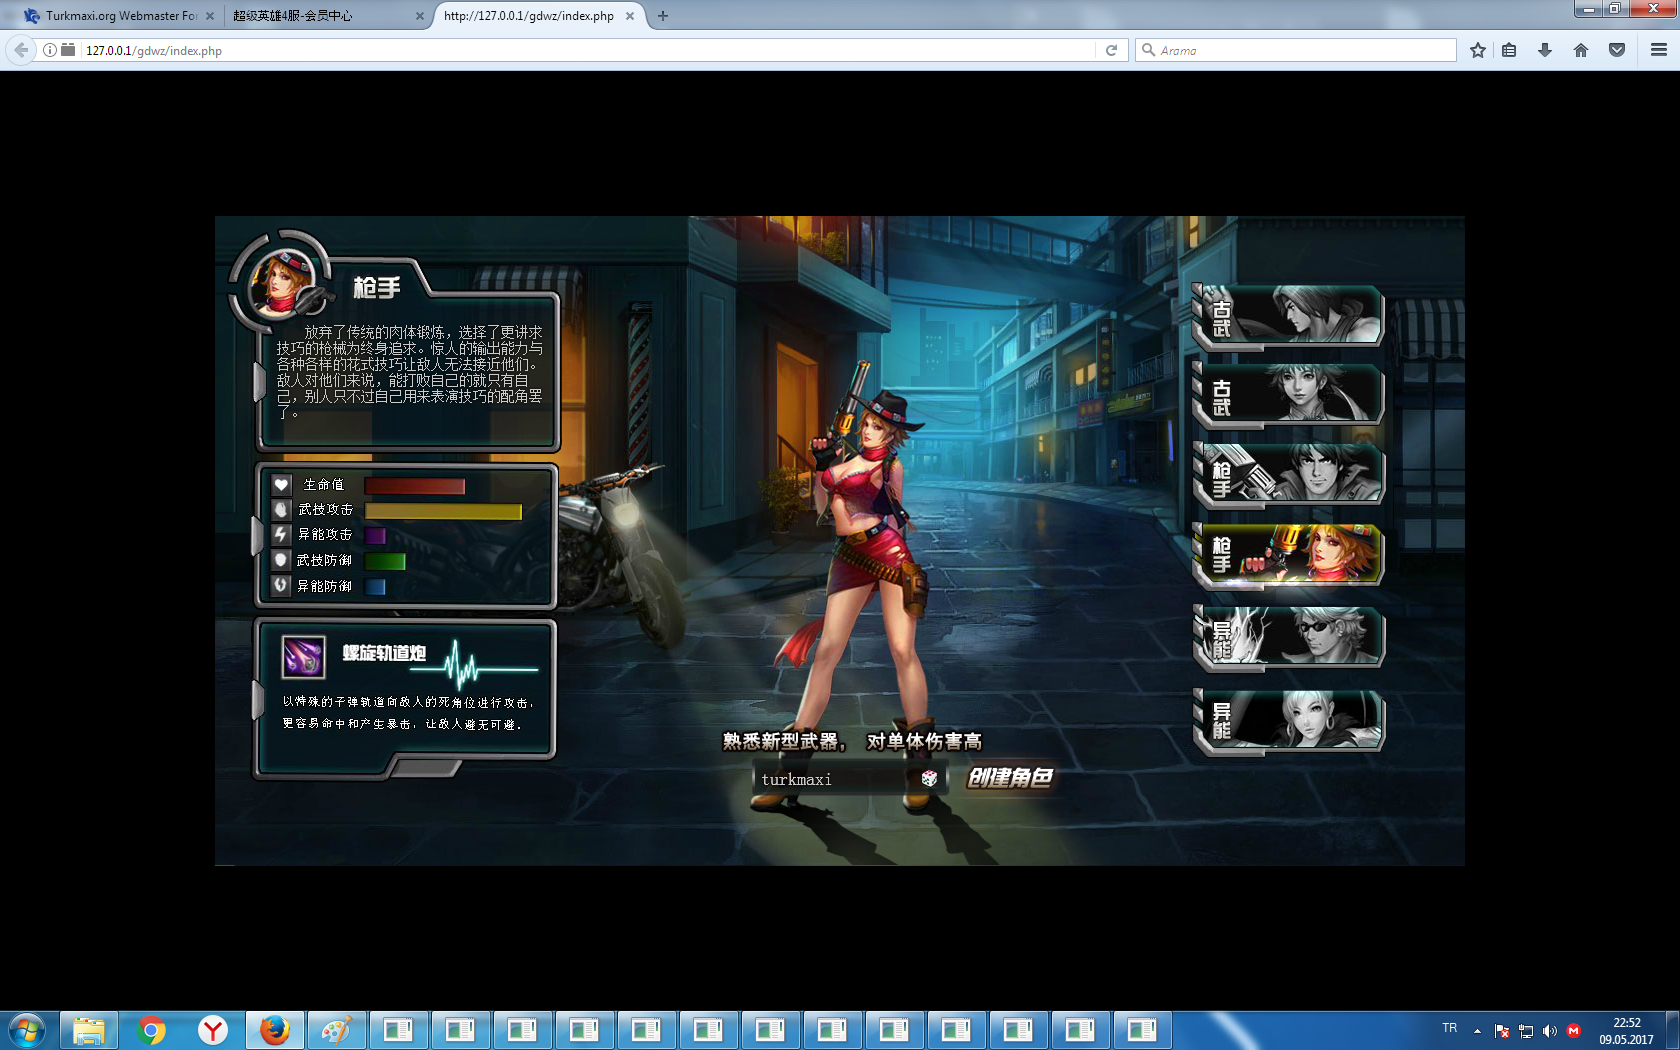Select the male 古武 fighter class card

(x=1289, y=316)
